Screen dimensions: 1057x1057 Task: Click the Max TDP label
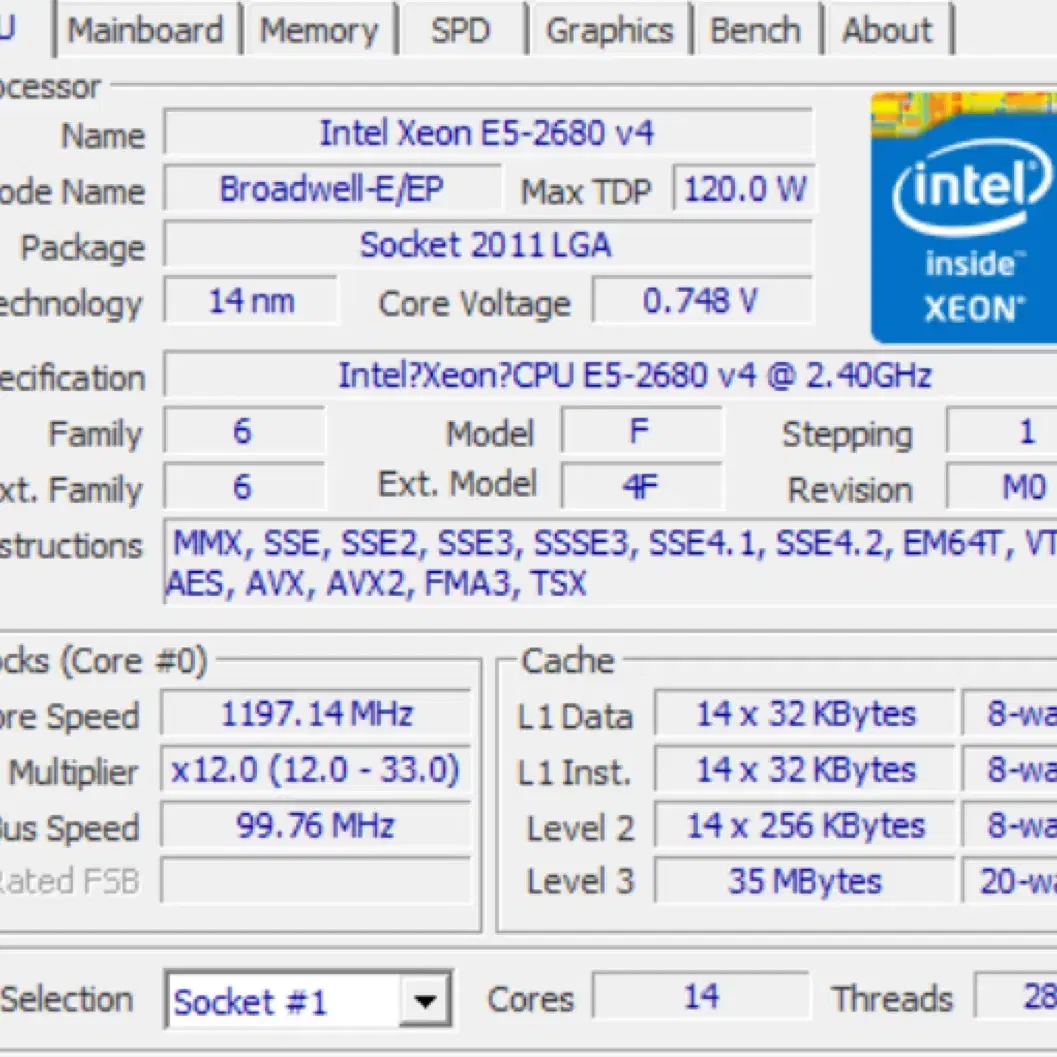(x=586, y=191)
